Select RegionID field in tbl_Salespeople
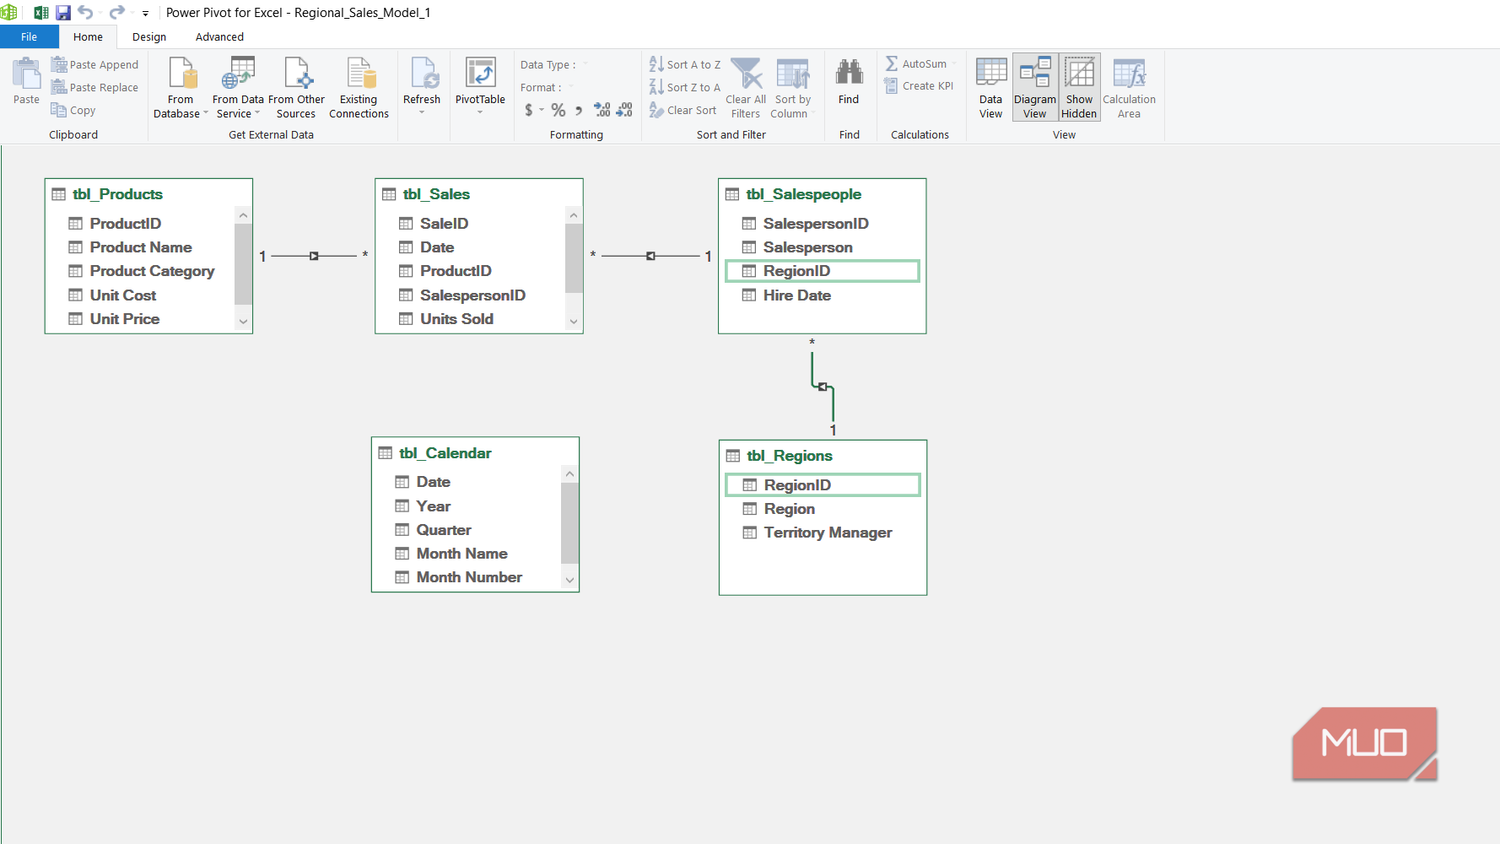This screenshot has height=844, width=1500. 822,271
